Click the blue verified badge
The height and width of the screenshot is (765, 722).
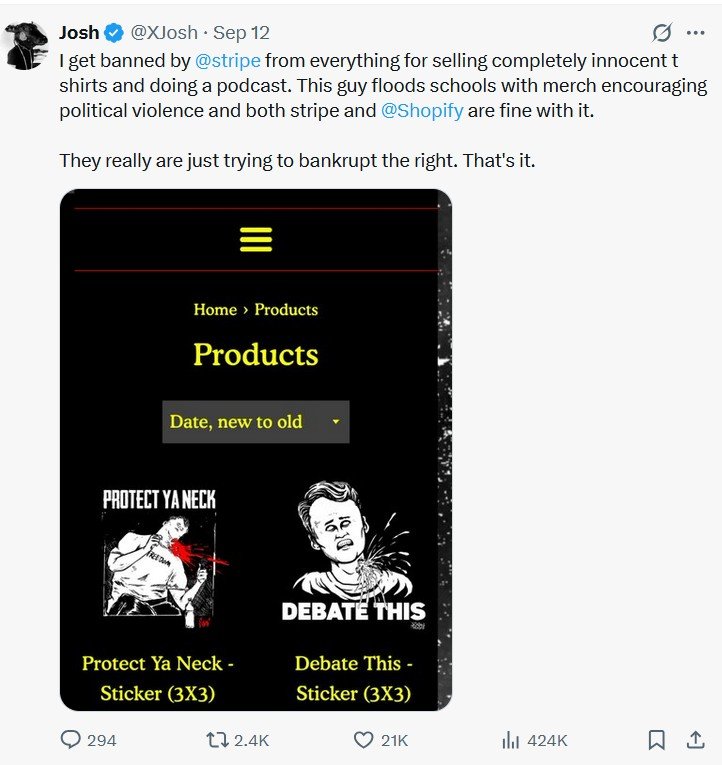point(115,33)
